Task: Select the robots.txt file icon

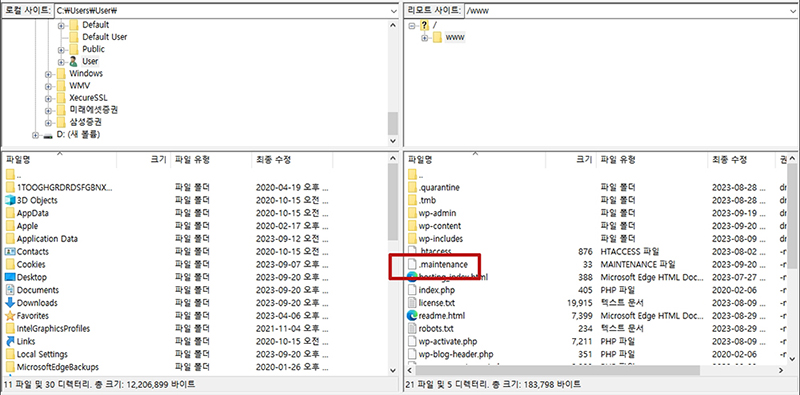Action: (412, 328)
